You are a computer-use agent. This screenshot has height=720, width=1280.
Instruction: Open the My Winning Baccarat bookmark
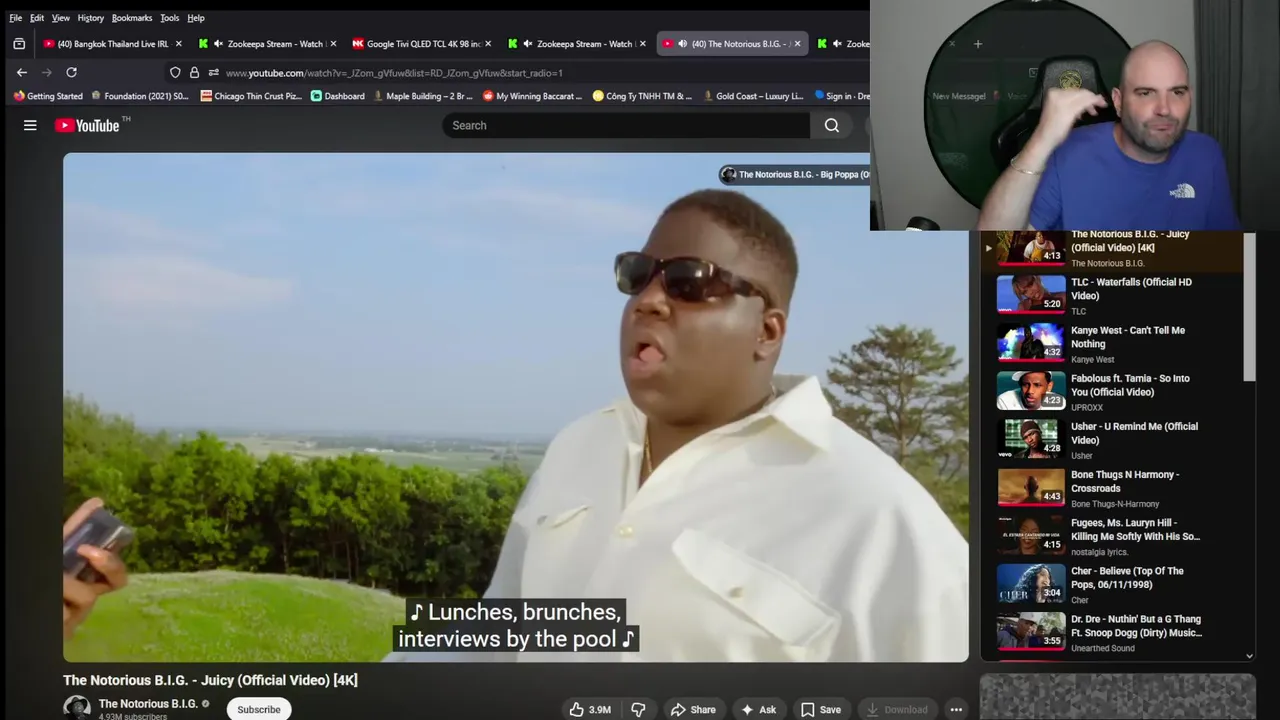[532, 96]
